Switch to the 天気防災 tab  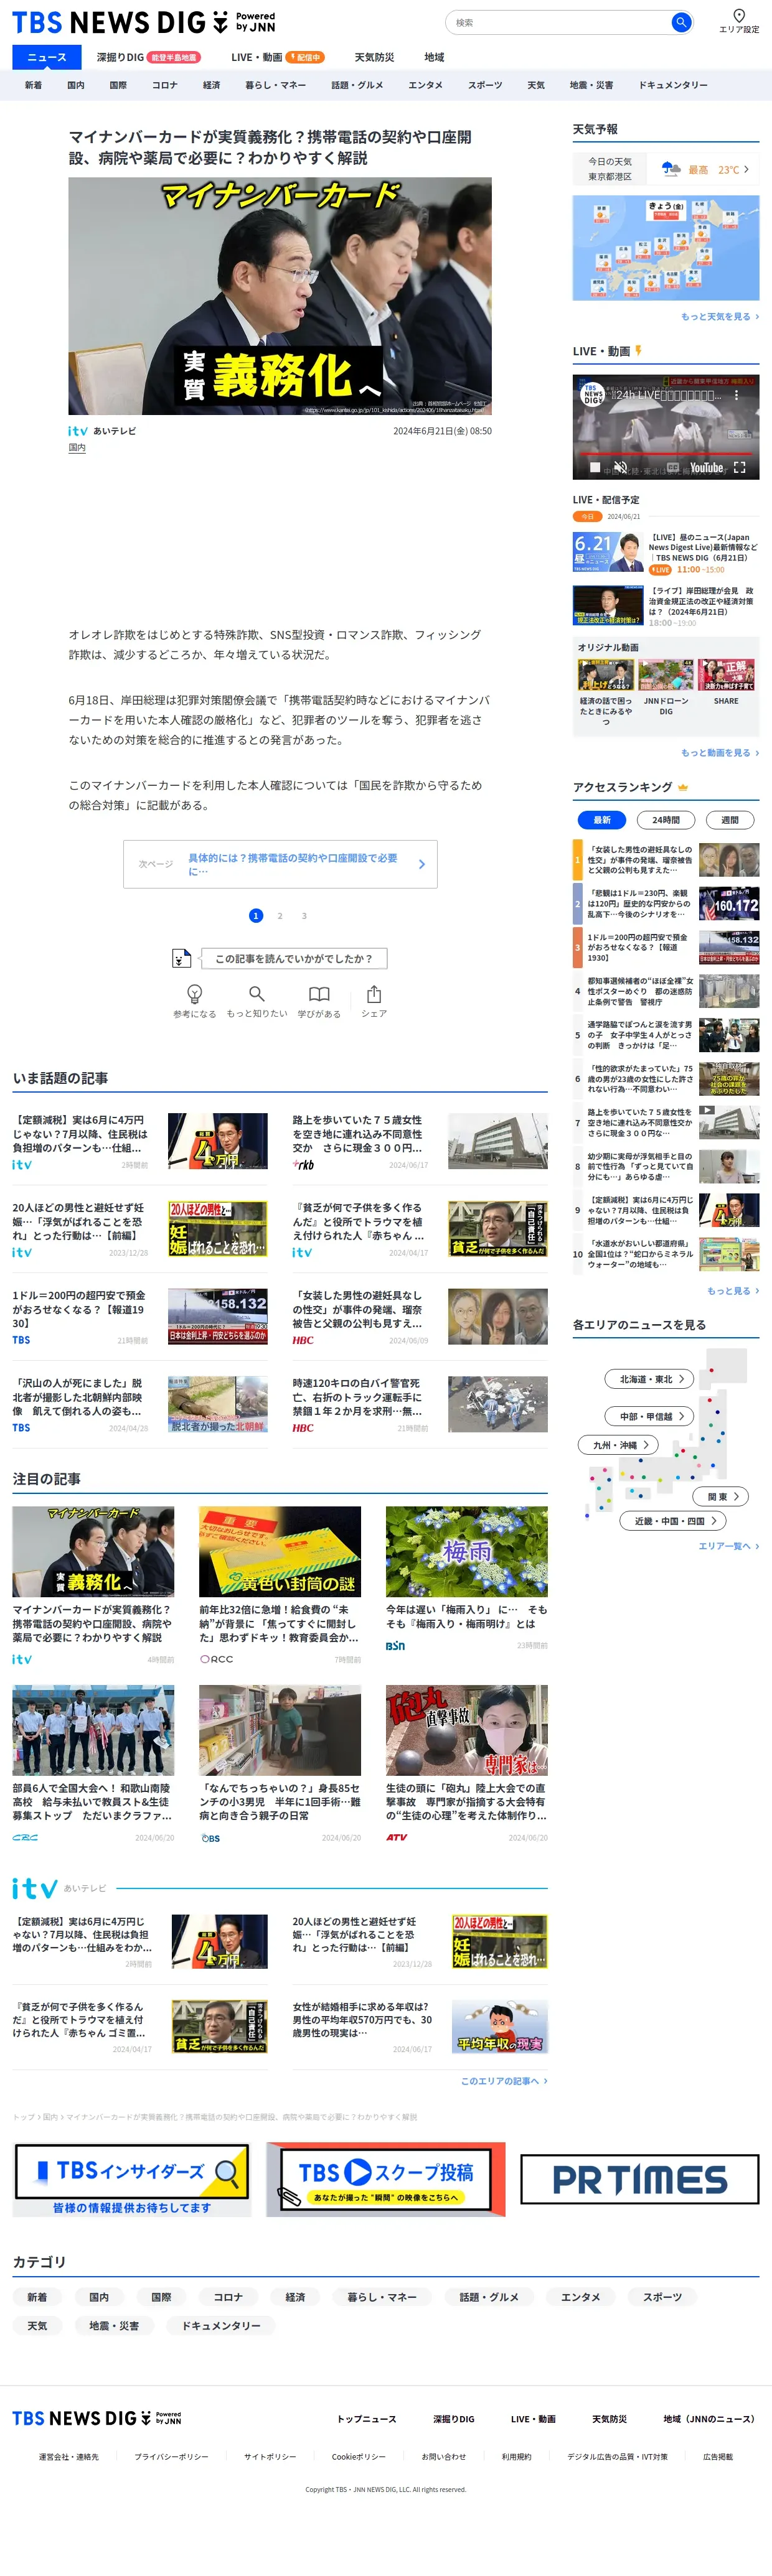pyautogui.click(x=374, y=57)
